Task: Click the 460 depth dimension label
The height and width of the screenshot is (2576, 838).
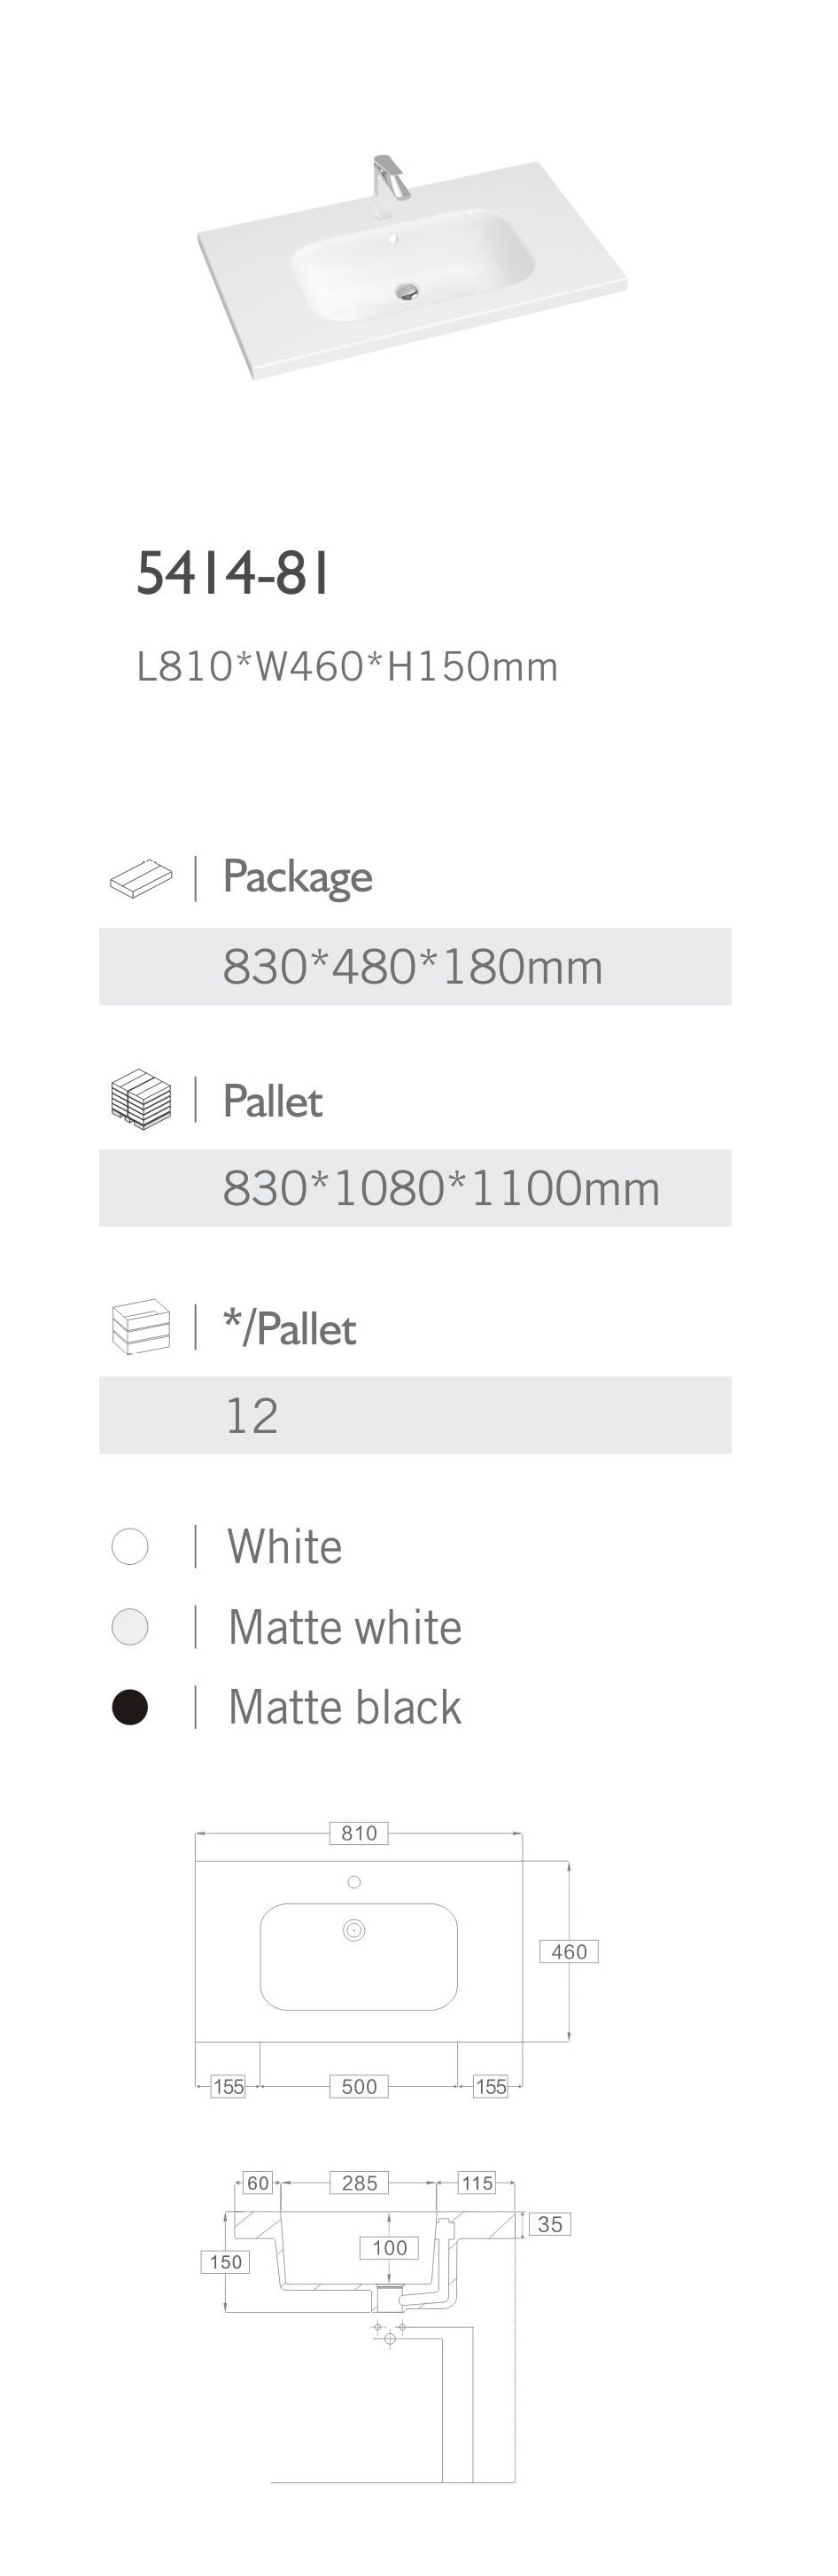Action: [x=569, y=1951]
